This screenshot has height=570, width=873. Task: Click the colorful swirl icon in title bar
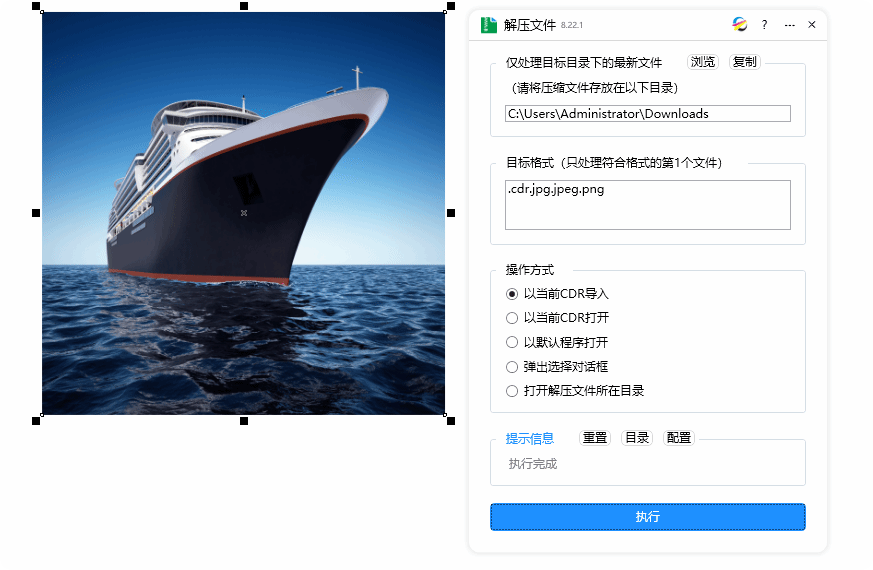click(x=739, y=24)
